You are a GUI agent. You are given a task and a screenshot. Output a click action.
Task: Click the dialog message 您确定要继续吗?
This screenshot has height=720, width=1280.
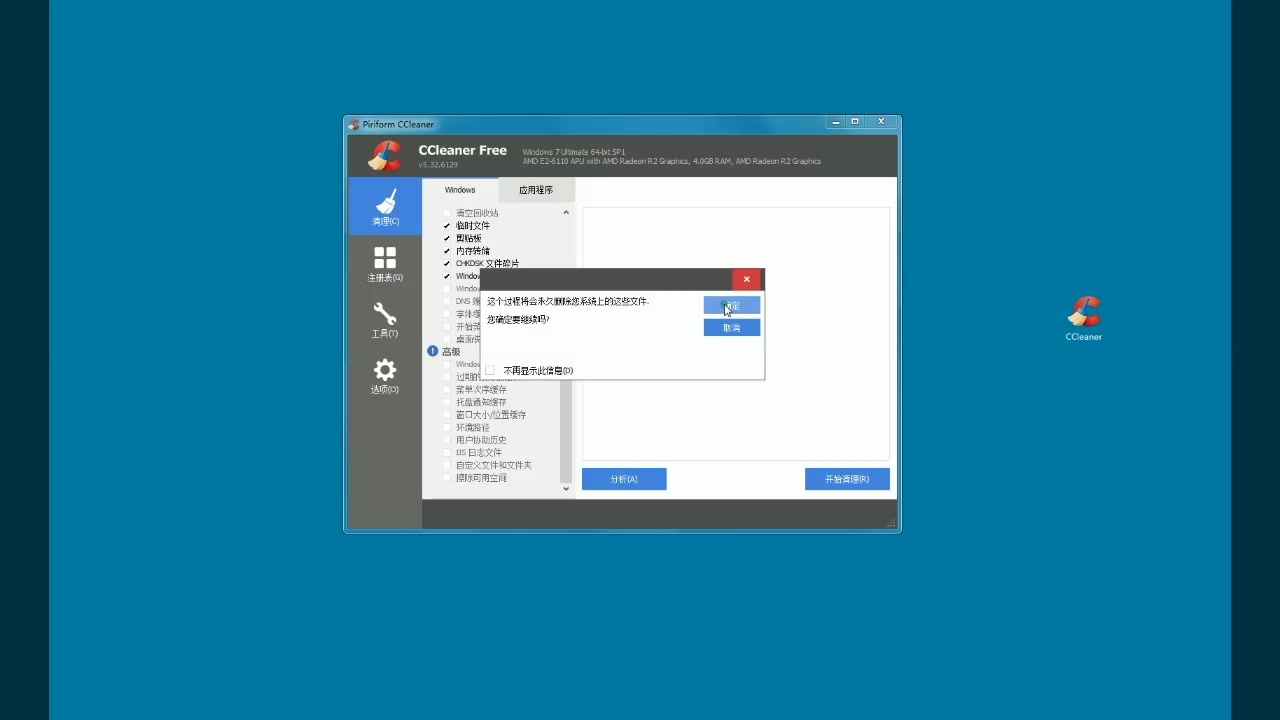[x=518, y=320]
